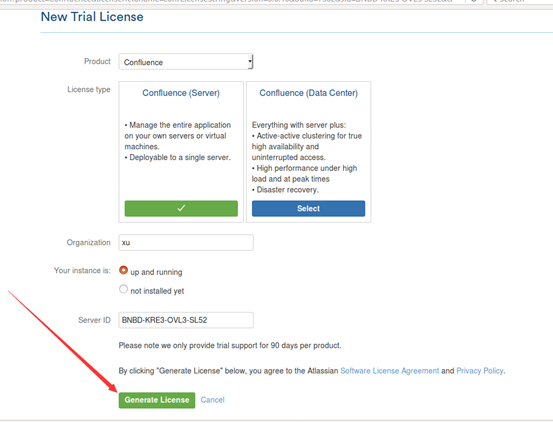Click the green checkmark button under Confluence (Server)
553x422 pixels.
pyautogui.click(x=181, y=208)
